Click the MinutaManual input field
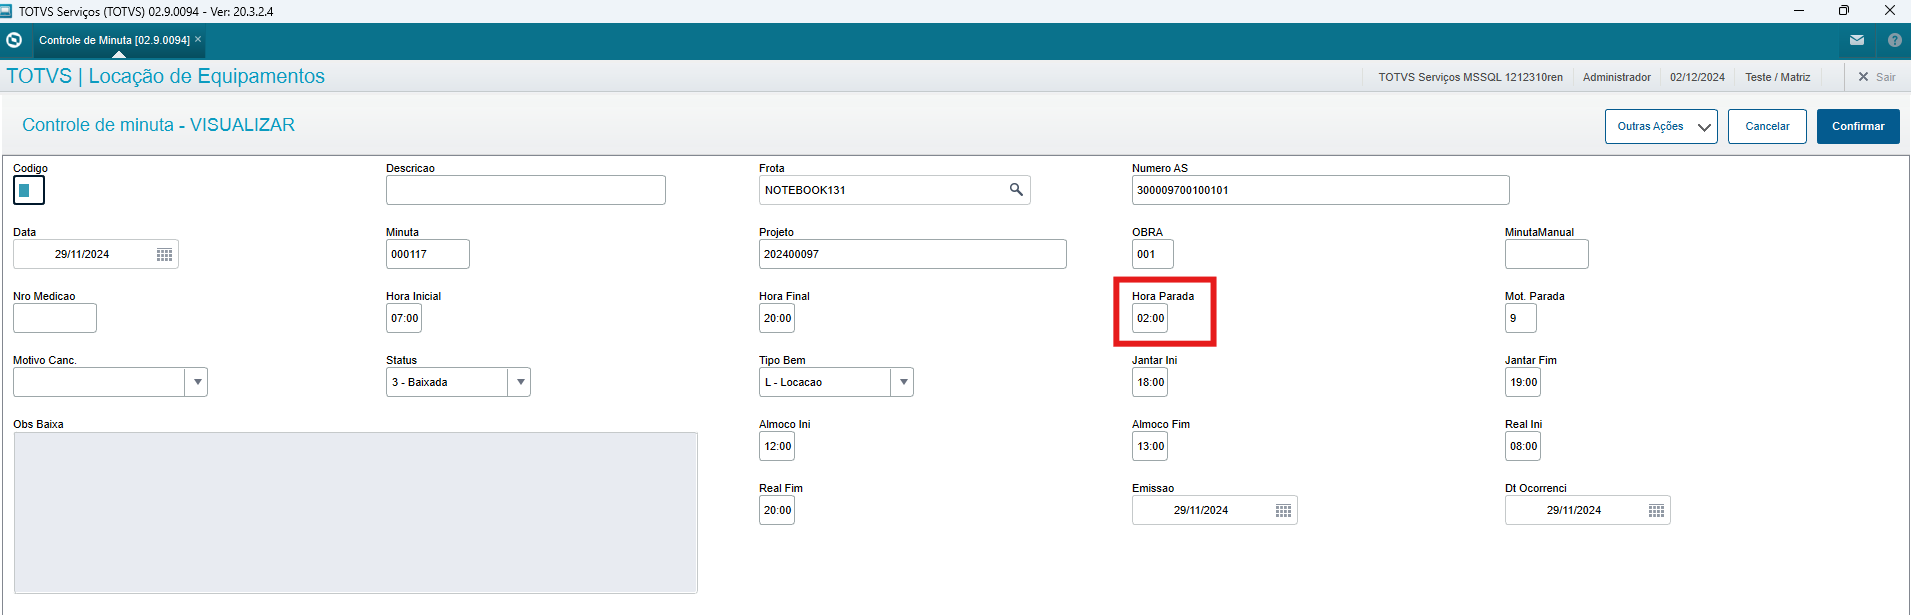 point(1547,254)
